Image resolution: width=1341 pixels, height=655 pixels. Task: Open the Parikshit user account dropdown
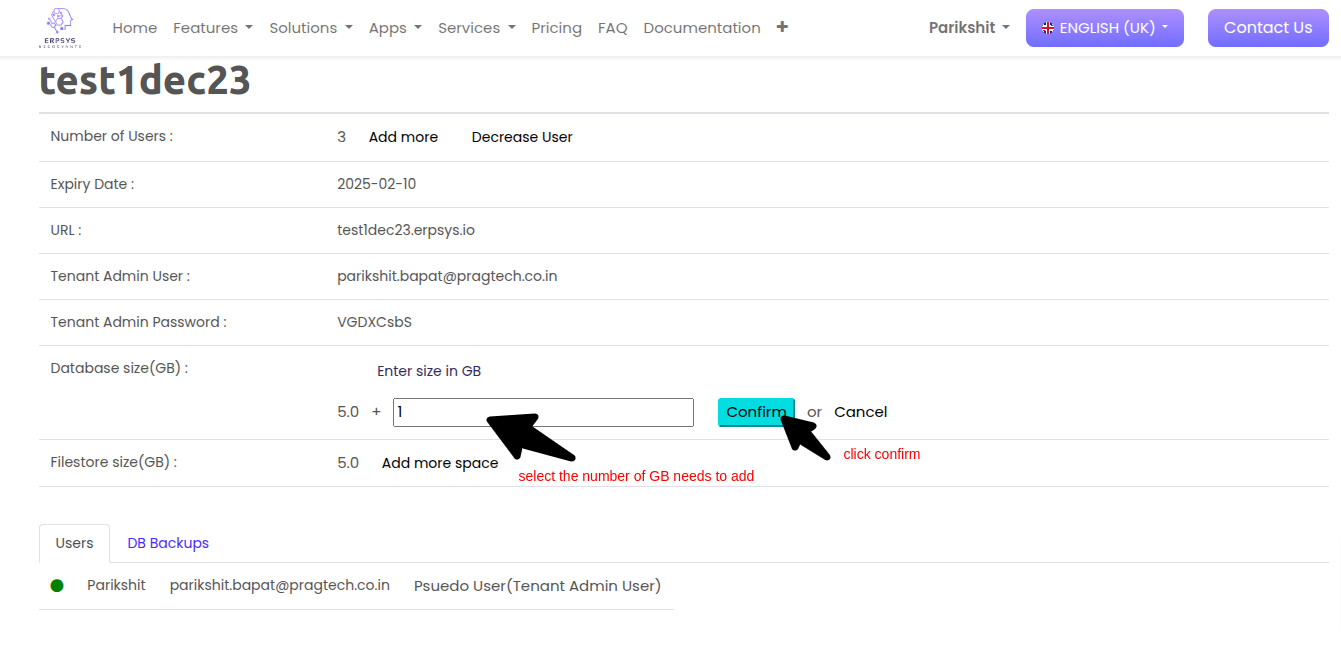[968, 28]
